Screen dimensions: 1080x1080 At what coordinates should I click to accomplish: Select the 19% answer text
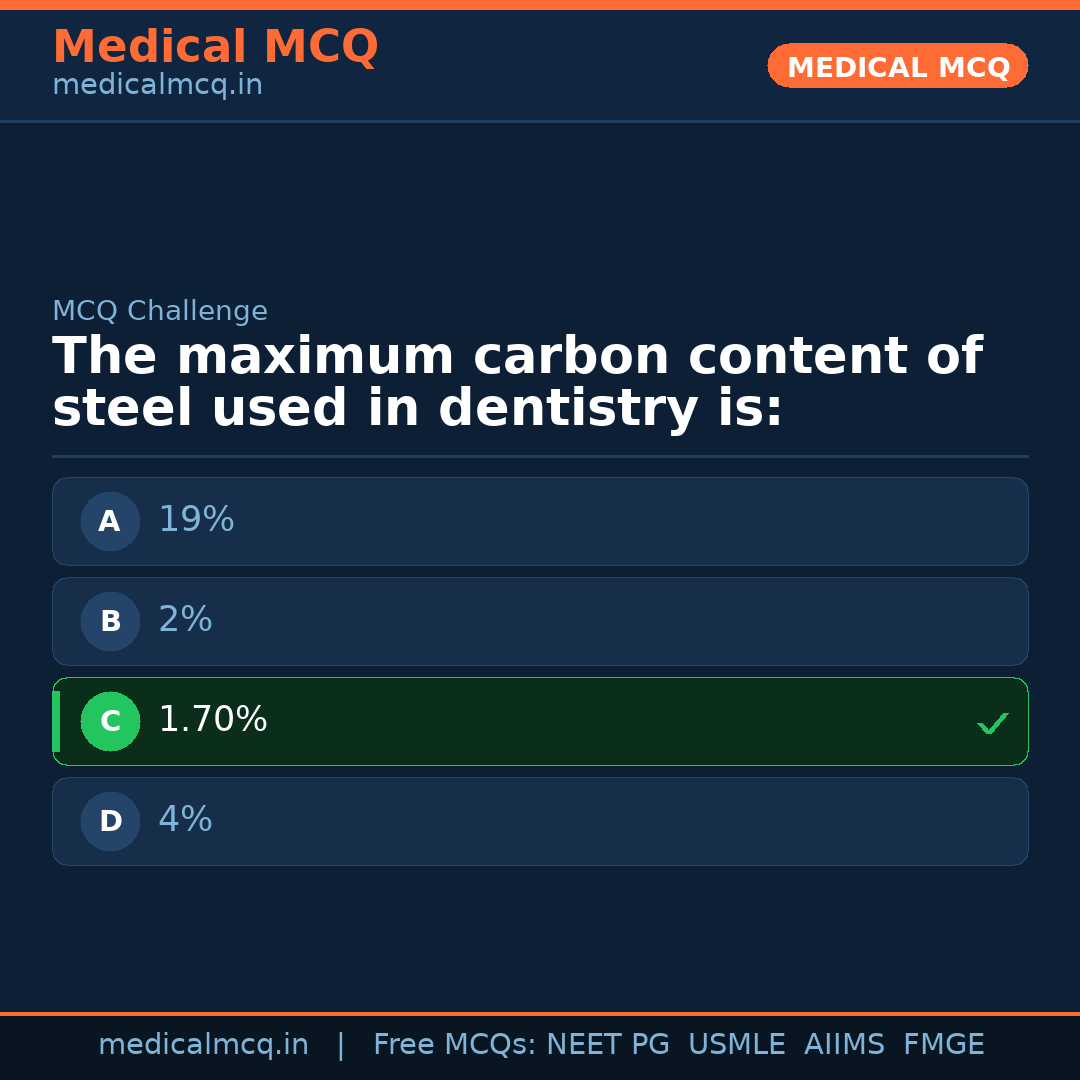click(196, 520)
